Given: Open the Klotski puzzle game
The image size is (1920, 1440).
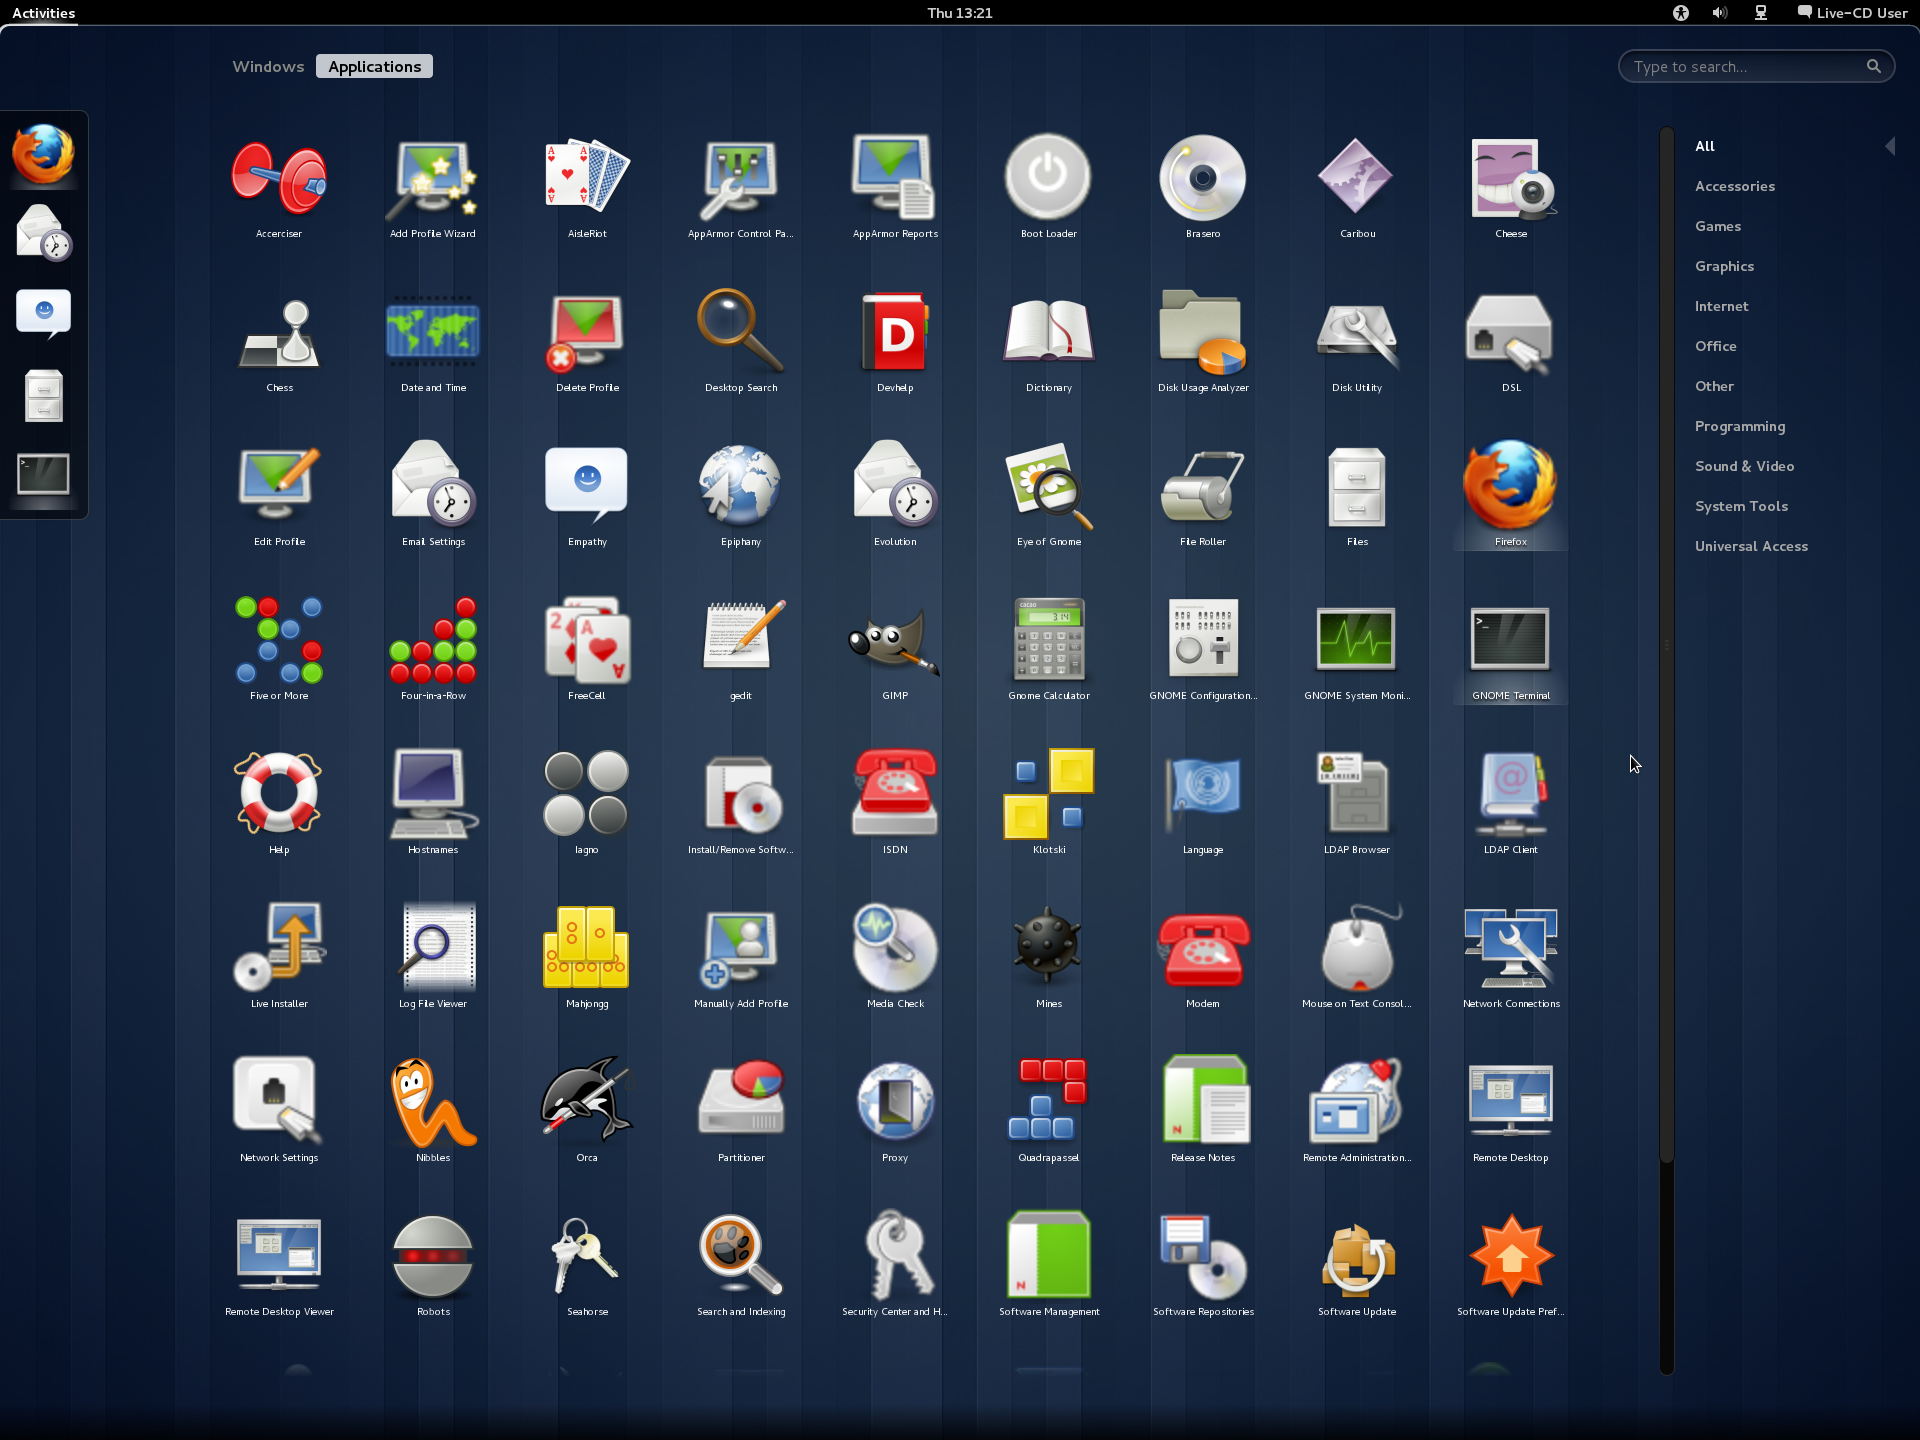Looking at the screenshot, I should click(1049, 803).
